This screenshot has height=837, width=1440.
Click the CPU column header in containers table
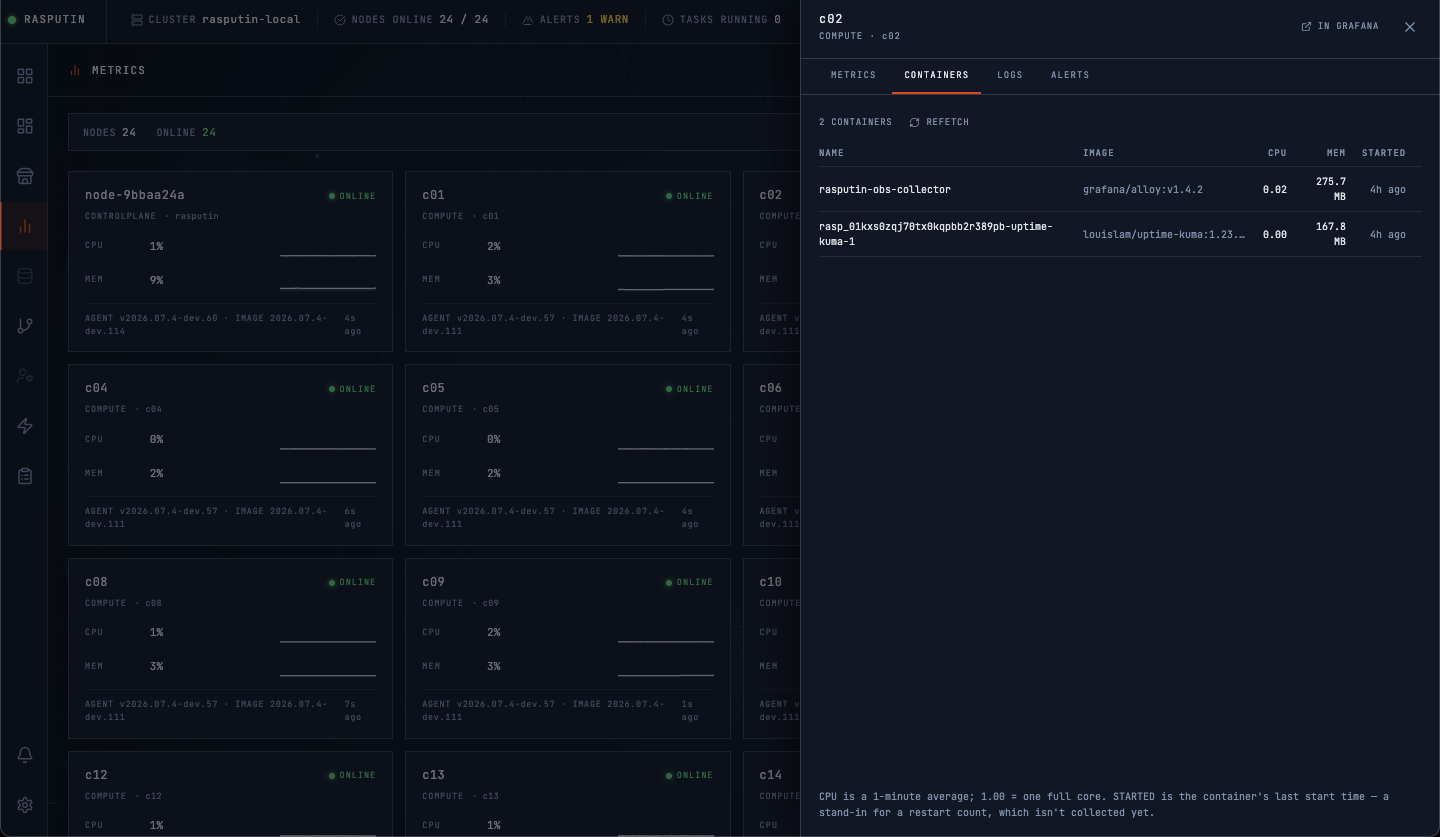[1277, 153]
